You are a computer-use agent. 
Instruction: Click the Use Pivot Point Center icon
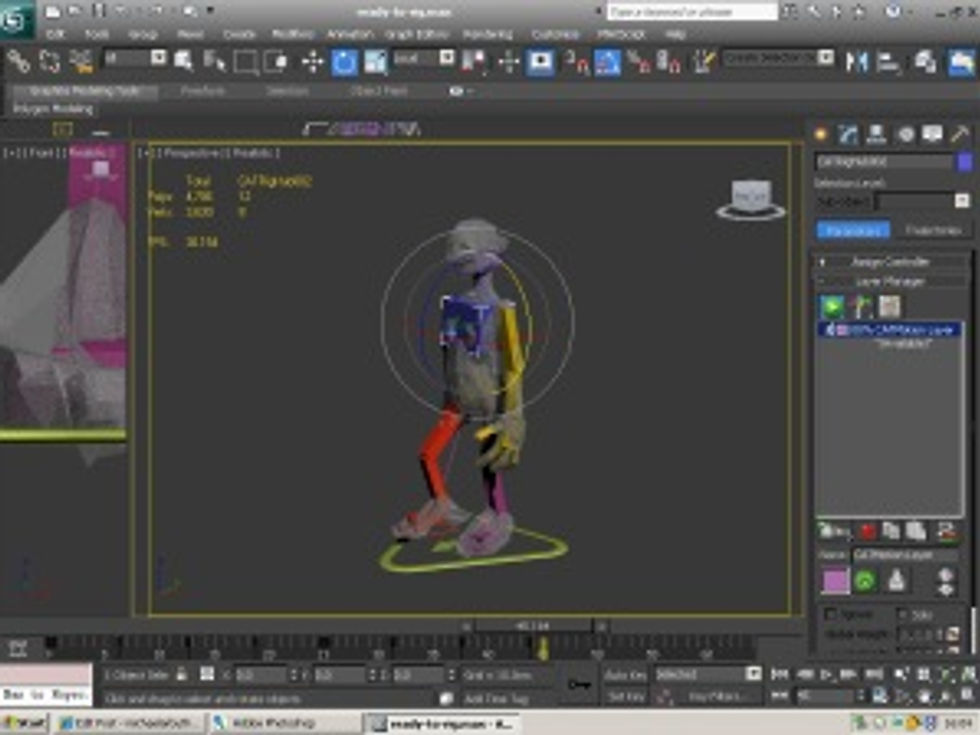coord(474,61)
